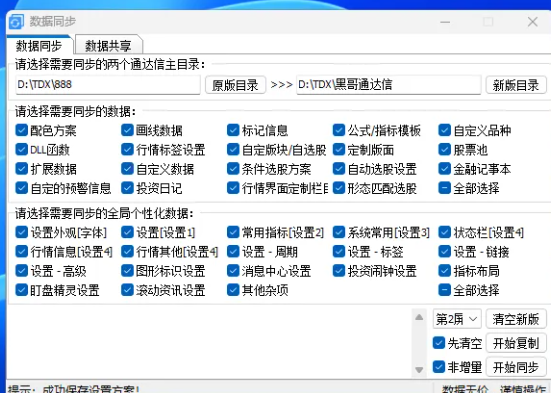Toggle 全部选择 in the sync data group
The image size is (551, 393).
[x=445, y=188]
